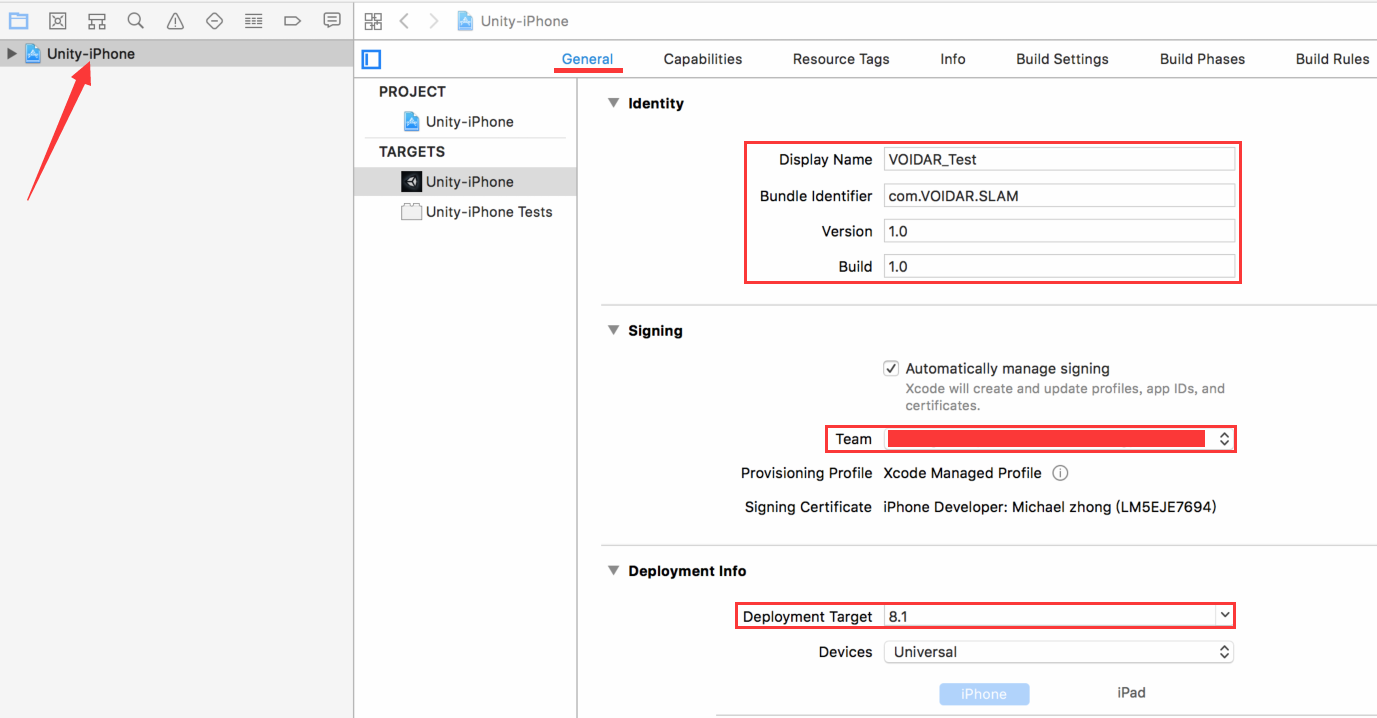1377x718 pixels.
Task: Open the Debug navigator icon
Action: [254, 20]
